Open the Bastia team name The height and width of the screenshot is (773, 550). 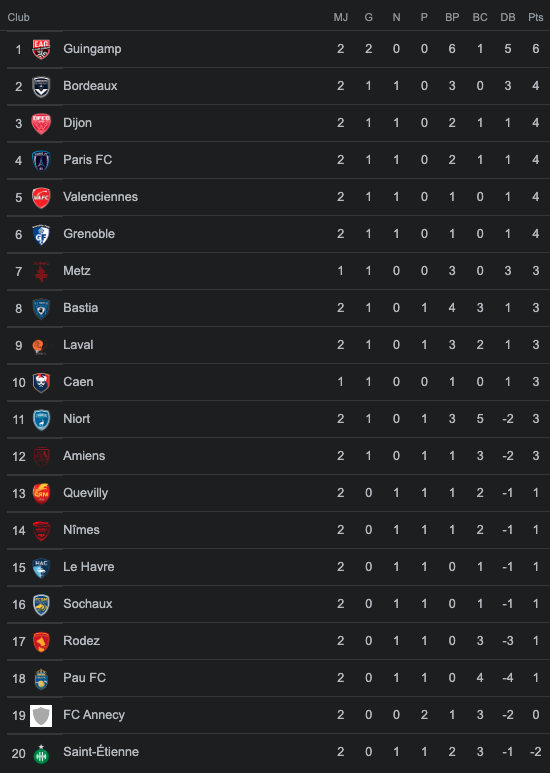click(81, 308)
